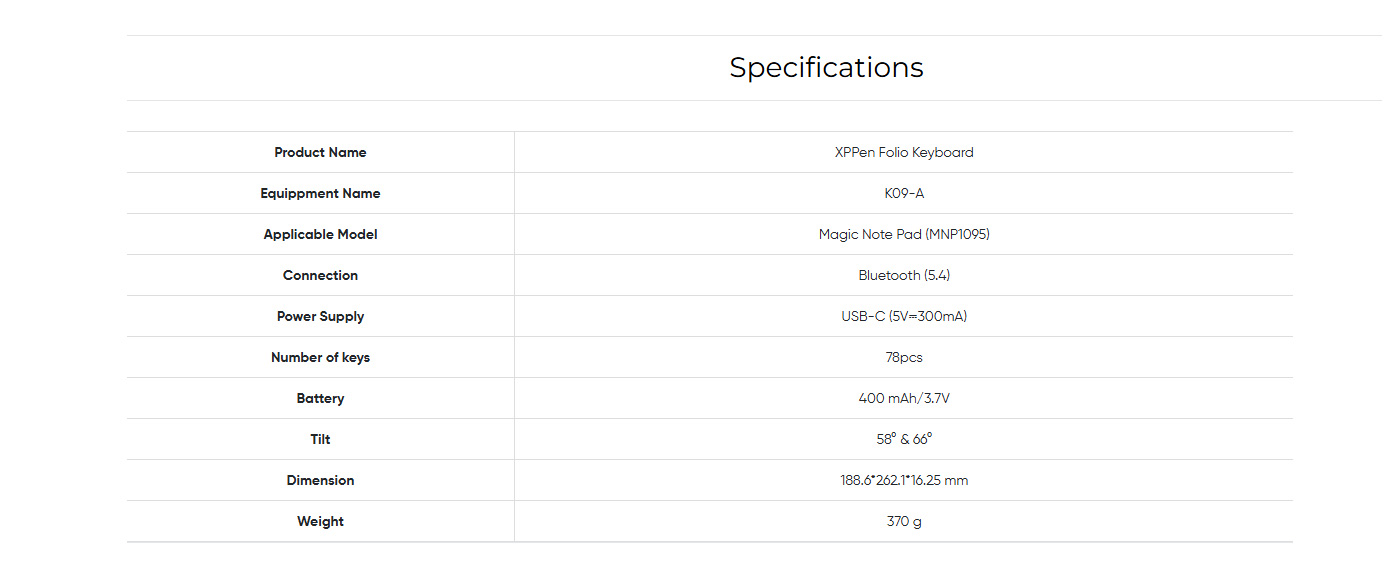
Task: Click the Connection row label
Action: (x=320, y=276)
